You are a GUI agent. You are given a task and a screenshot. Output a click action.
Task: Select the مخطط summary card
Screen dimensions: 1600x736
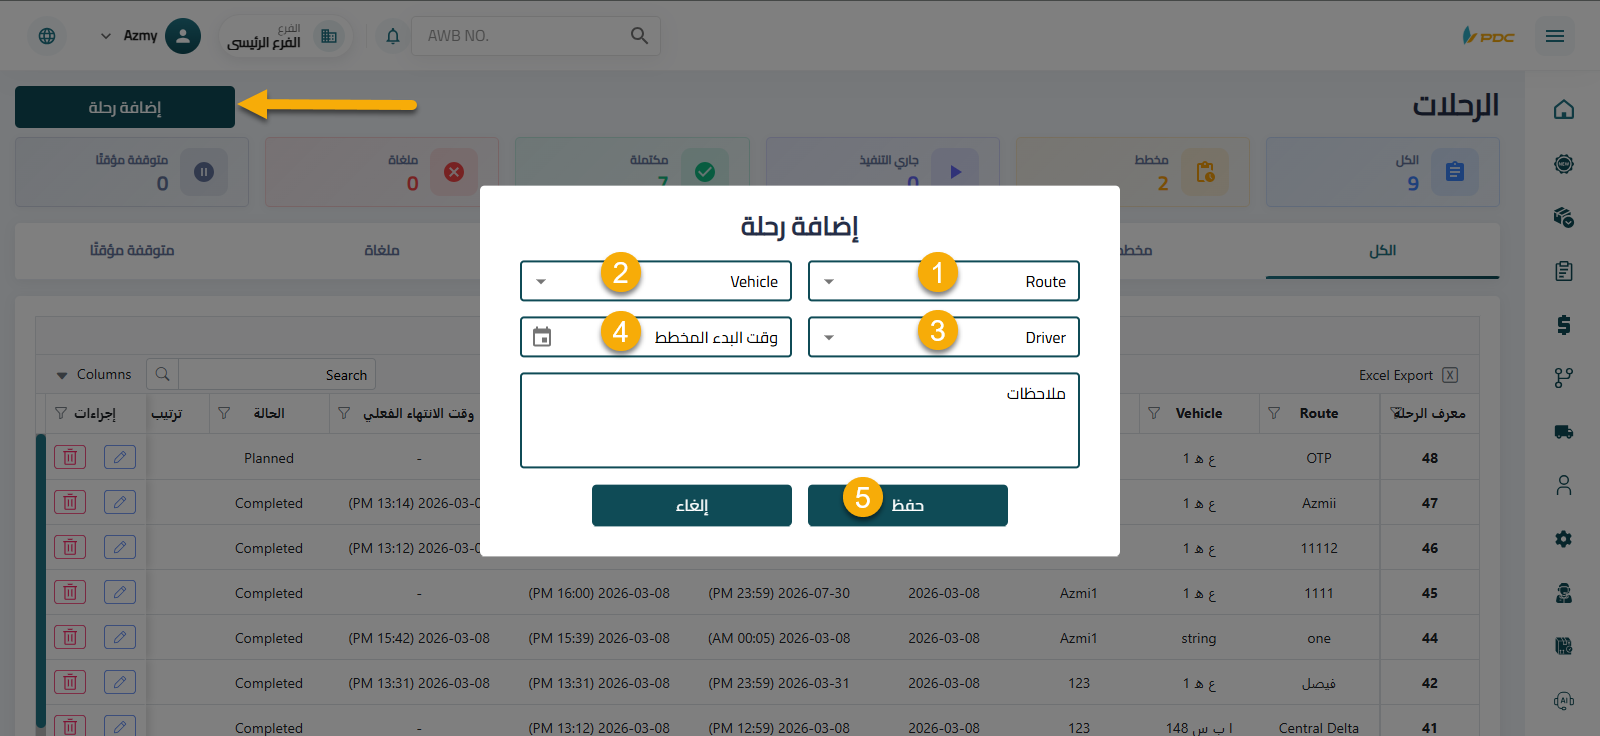[x=1132, y=172]
